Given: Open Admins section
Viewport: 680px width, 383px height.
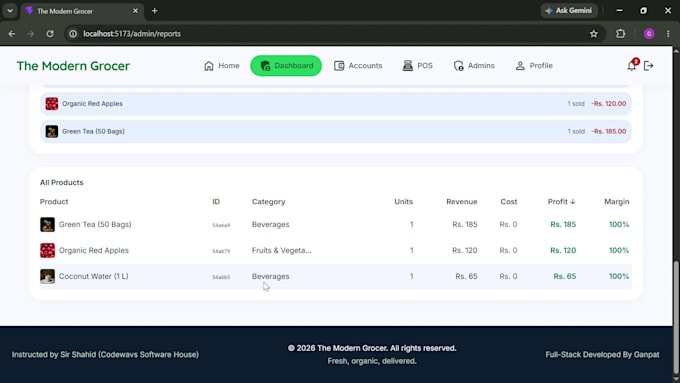Looking at the screenshot, I should click(x=474, y=65).
